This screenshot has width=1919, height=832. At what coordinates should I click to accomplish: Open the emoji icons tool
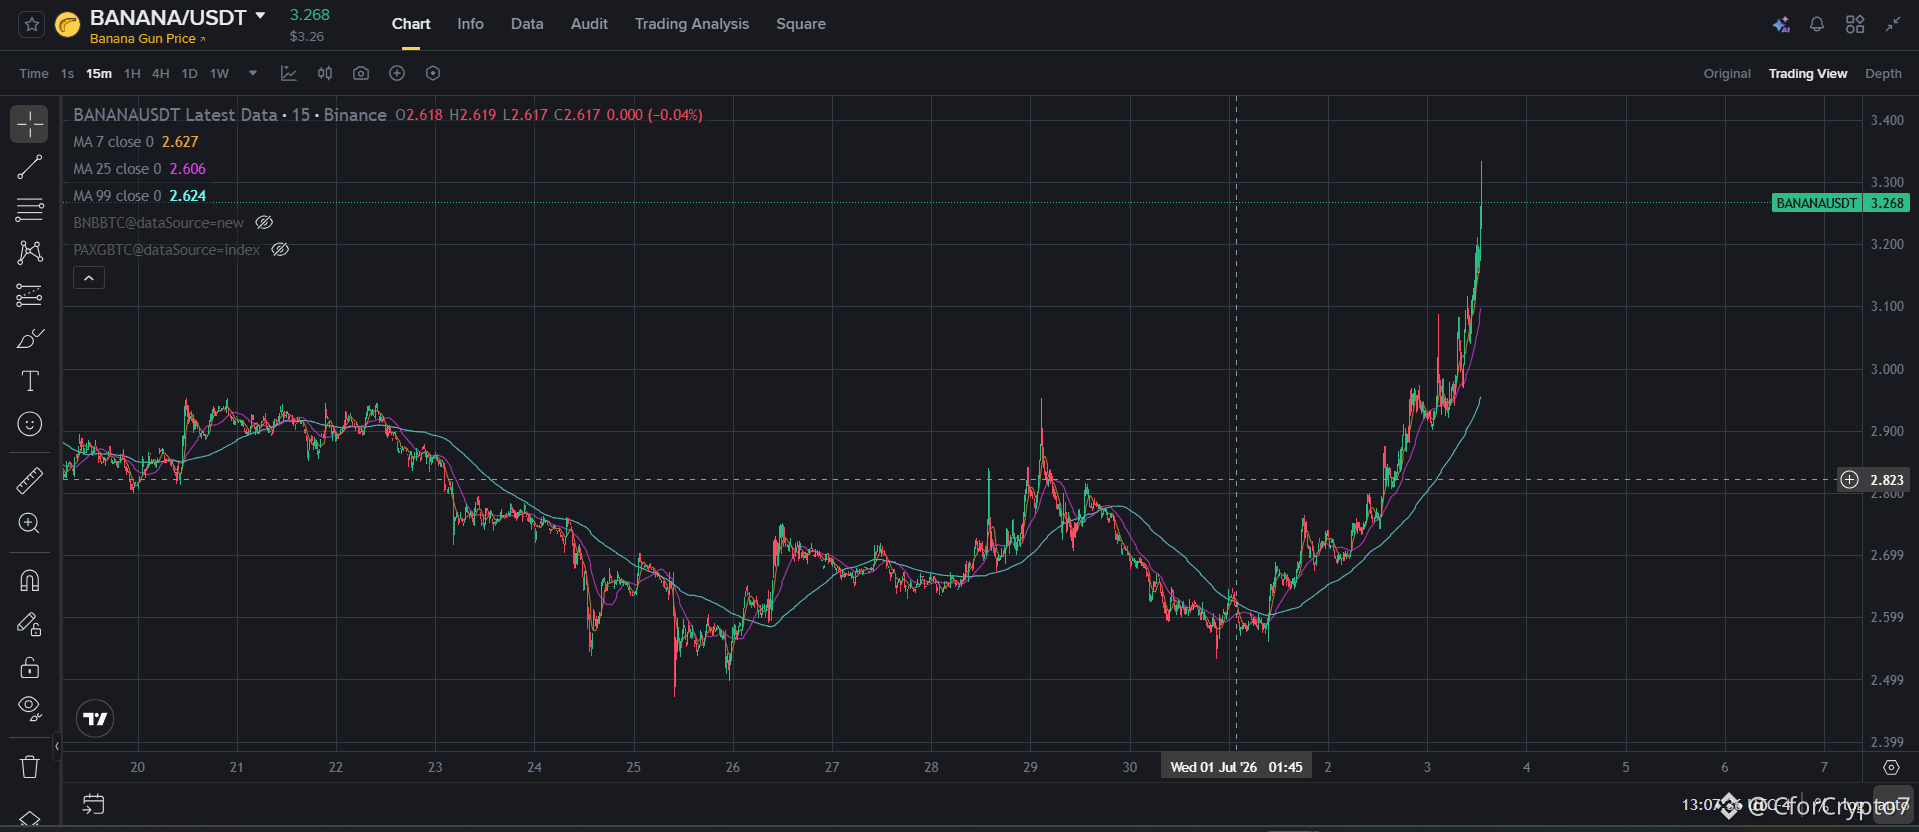coord(30,424)
